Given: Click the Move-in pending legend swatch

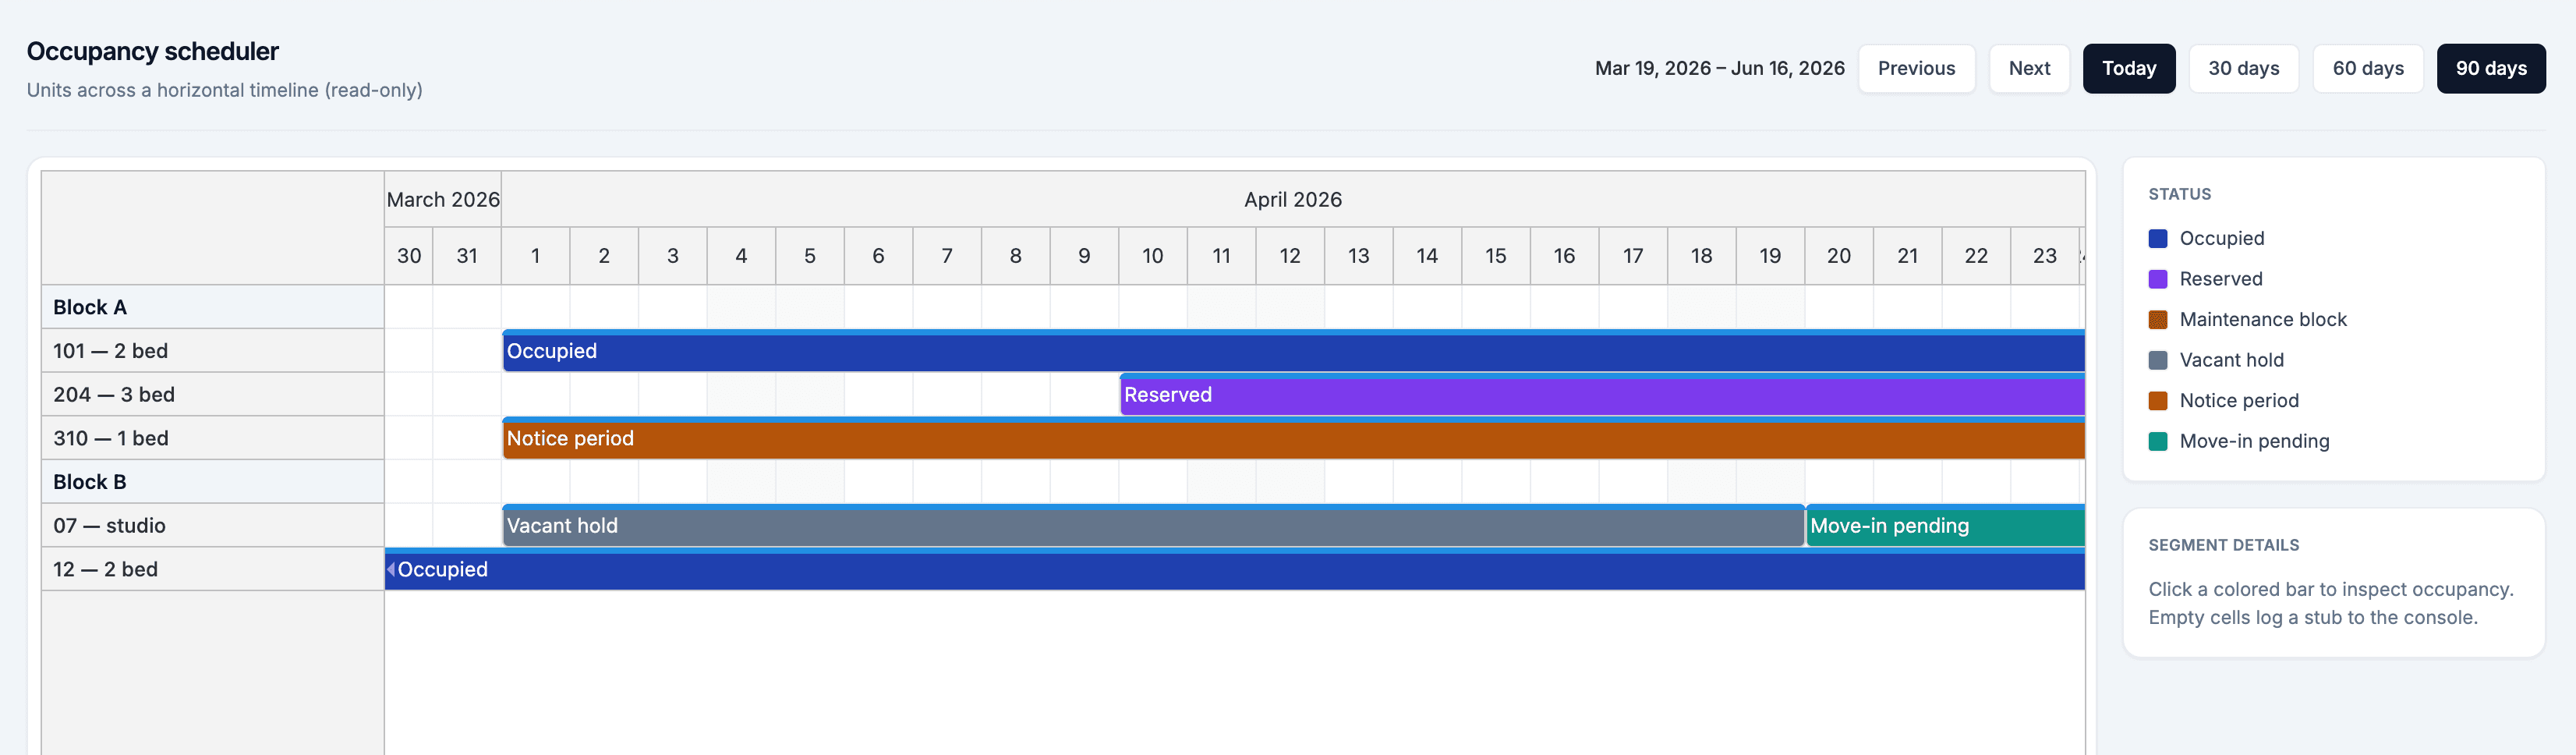Looking at the screenshot, I should tap(2157, 441).
